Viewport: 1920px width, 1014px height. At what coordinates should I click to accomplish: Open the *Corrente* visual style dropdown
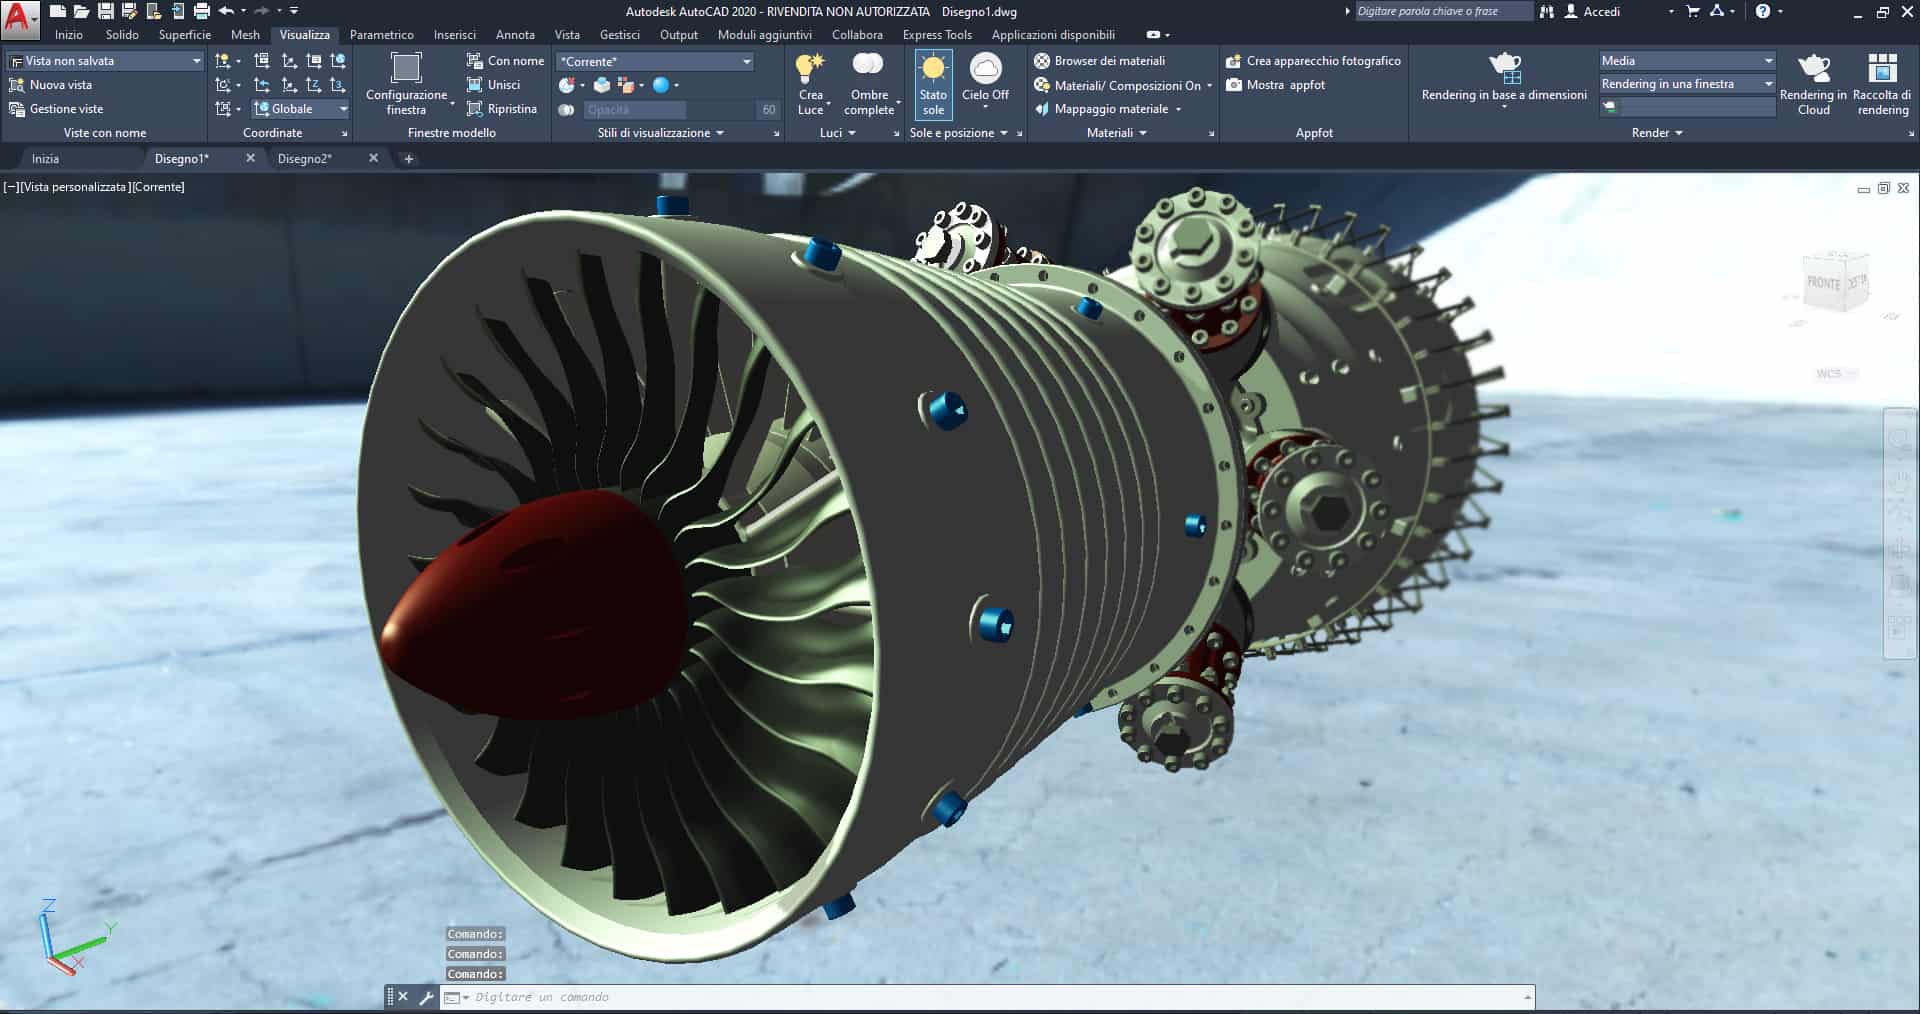tap(655, 61)
